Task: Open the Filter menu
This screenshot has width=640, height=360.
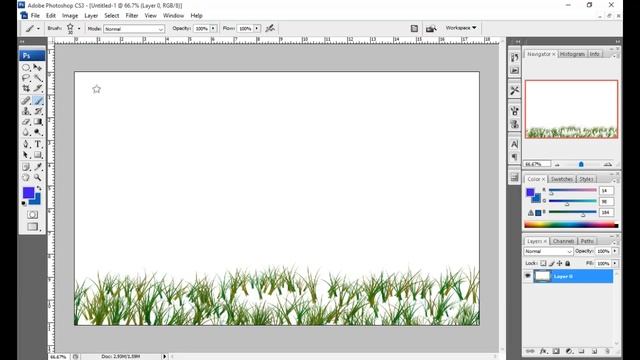Action: (x=131, y=16)
